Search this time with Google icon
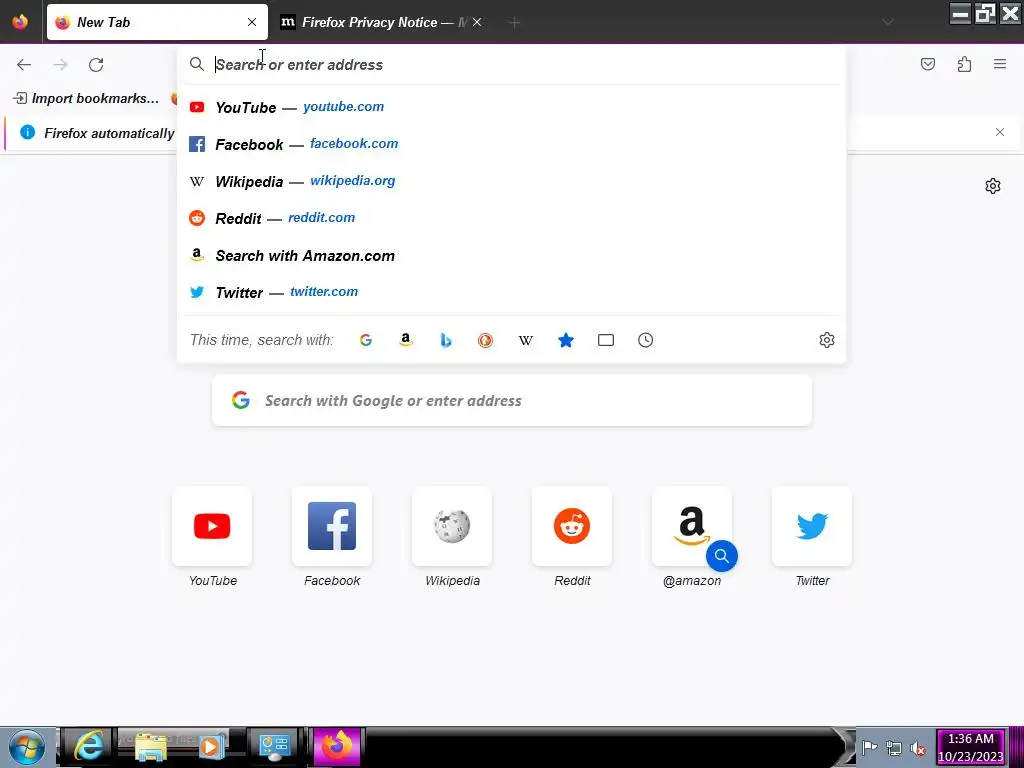 coord(366,340)
